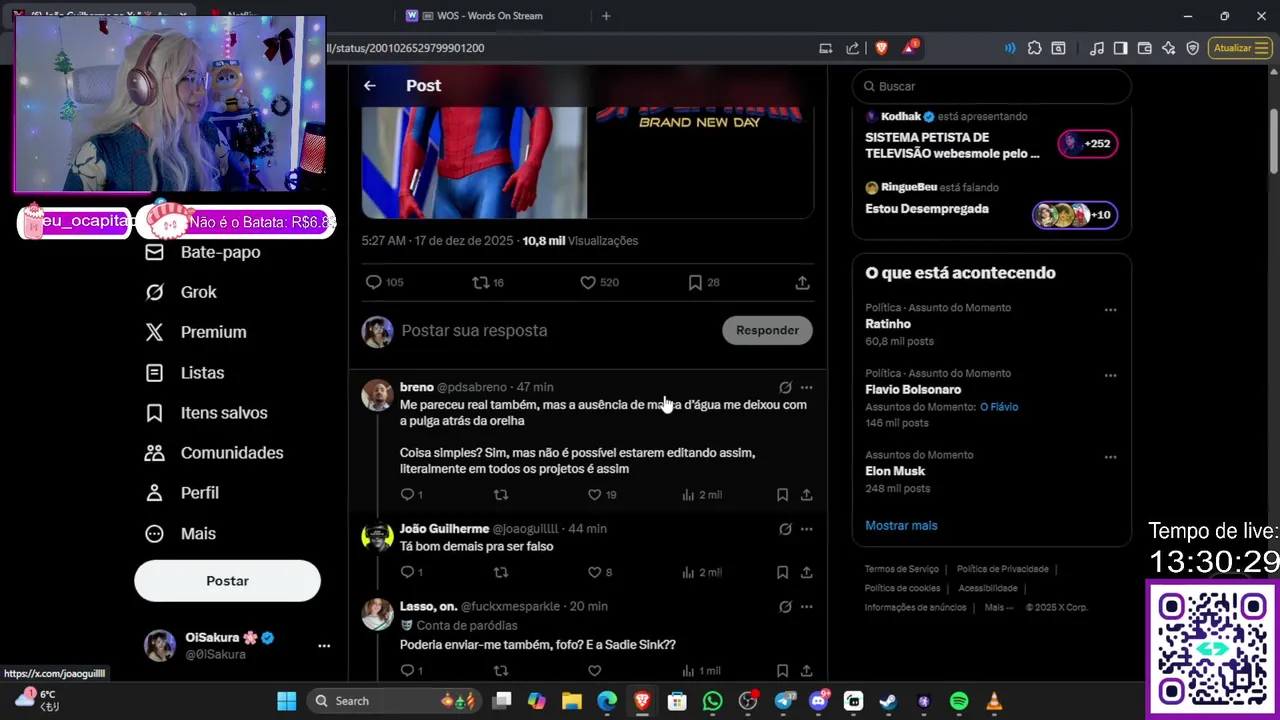Click the Postar button
Screen dimensions: 1280x720
tap(227, 581)
